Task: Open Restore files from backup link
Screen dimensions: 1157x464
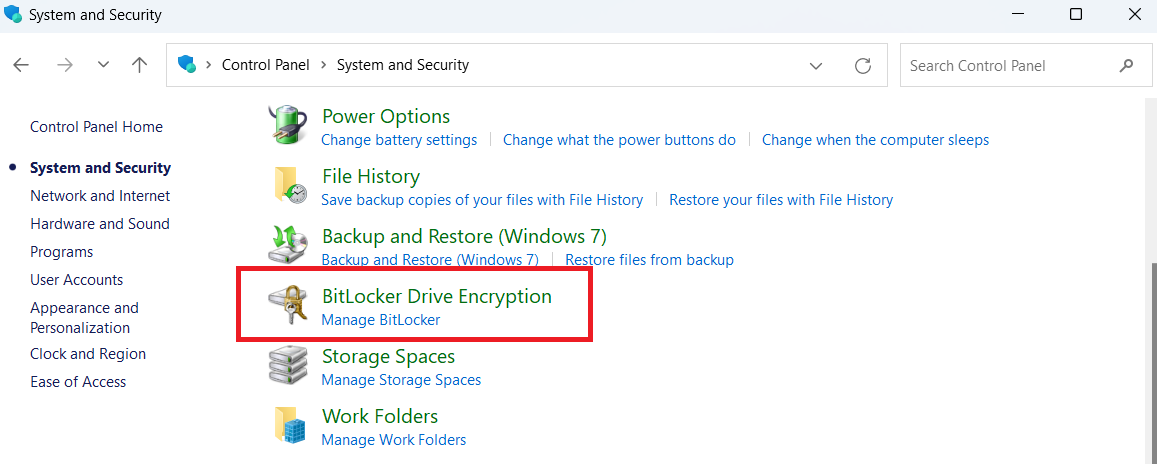Action: pyautogui.click(x=649, y=260)
